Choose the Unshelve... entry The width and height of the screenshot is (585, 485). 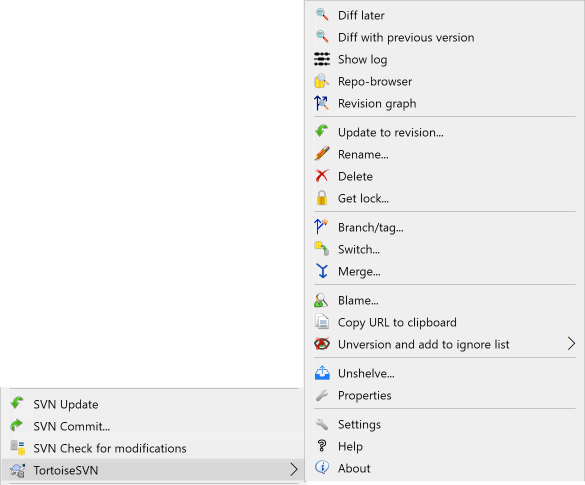click(x=445, y=373)
